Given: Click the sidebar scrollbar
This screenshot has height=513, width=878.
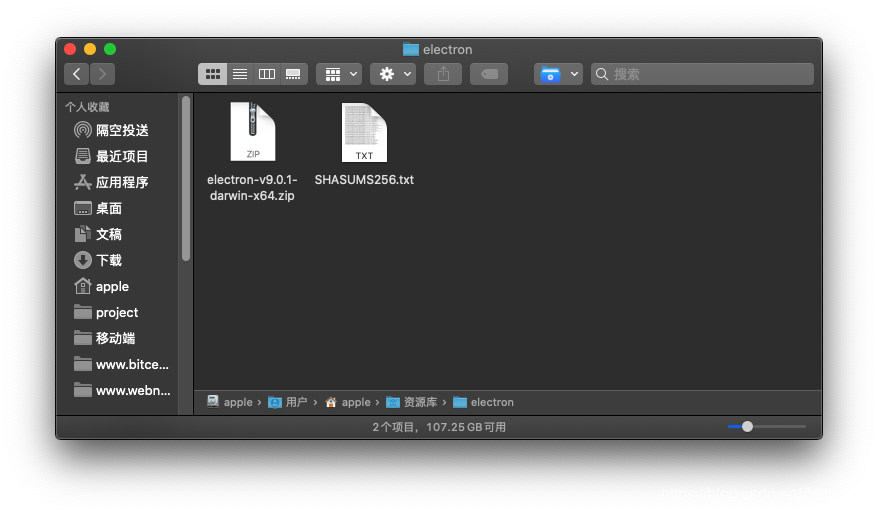Looking at the screenshot, I should pyautogui.click(x=186, y=178).
